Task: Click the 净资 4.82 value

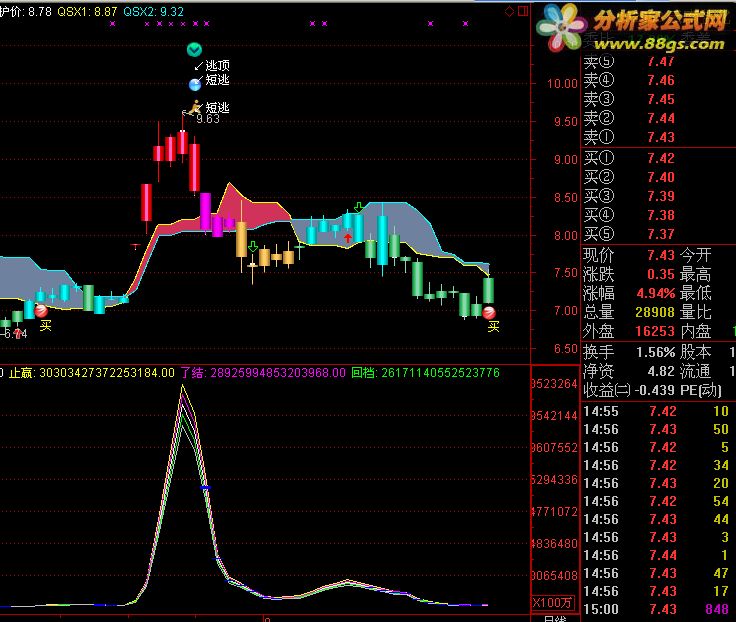Action: [x=661, y=371]
